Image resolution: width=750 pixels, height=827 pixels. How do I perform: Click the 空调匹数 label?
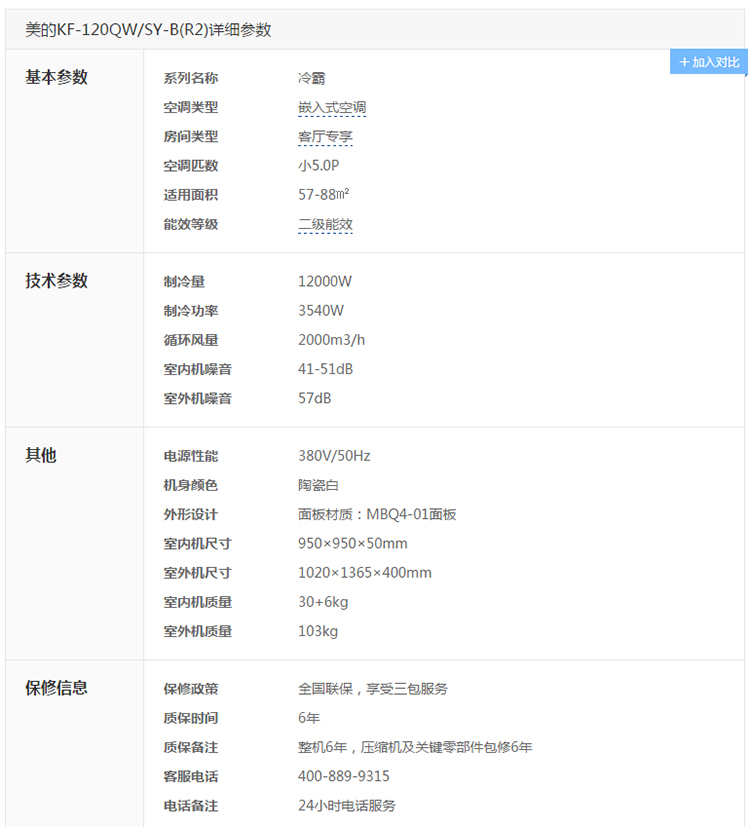click(190, 166)
